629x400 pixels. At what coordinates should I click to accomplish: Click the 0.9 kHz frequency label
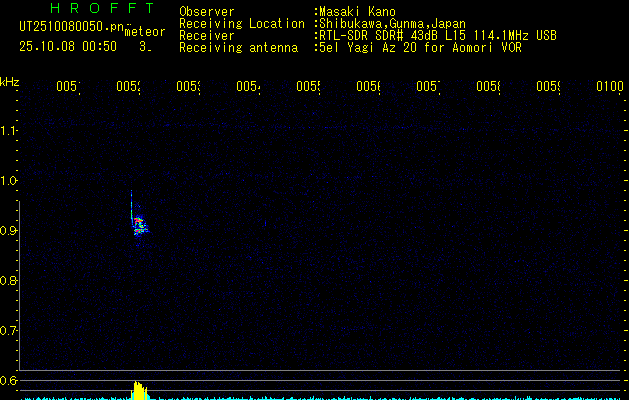coord(8,231)
